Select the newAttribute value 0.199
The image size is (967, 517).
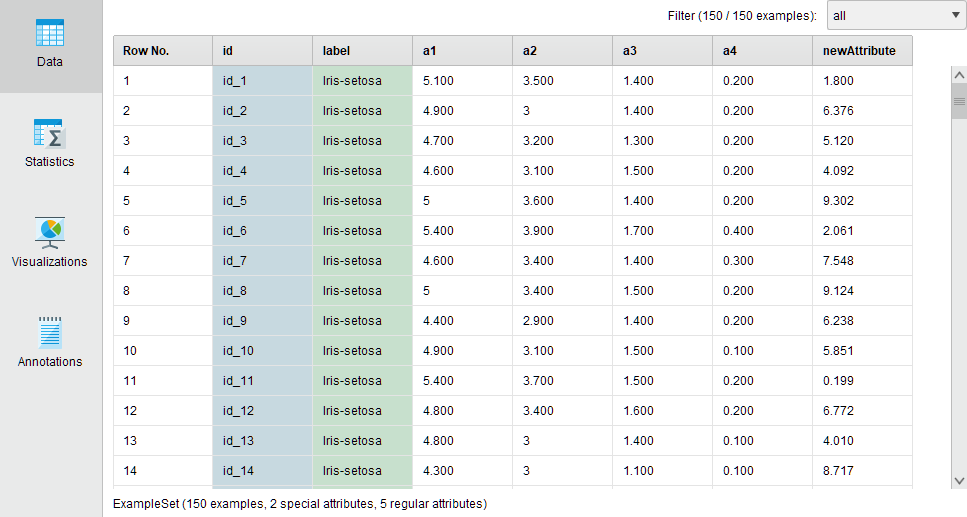pyautogui.click(x=838, y=381)
